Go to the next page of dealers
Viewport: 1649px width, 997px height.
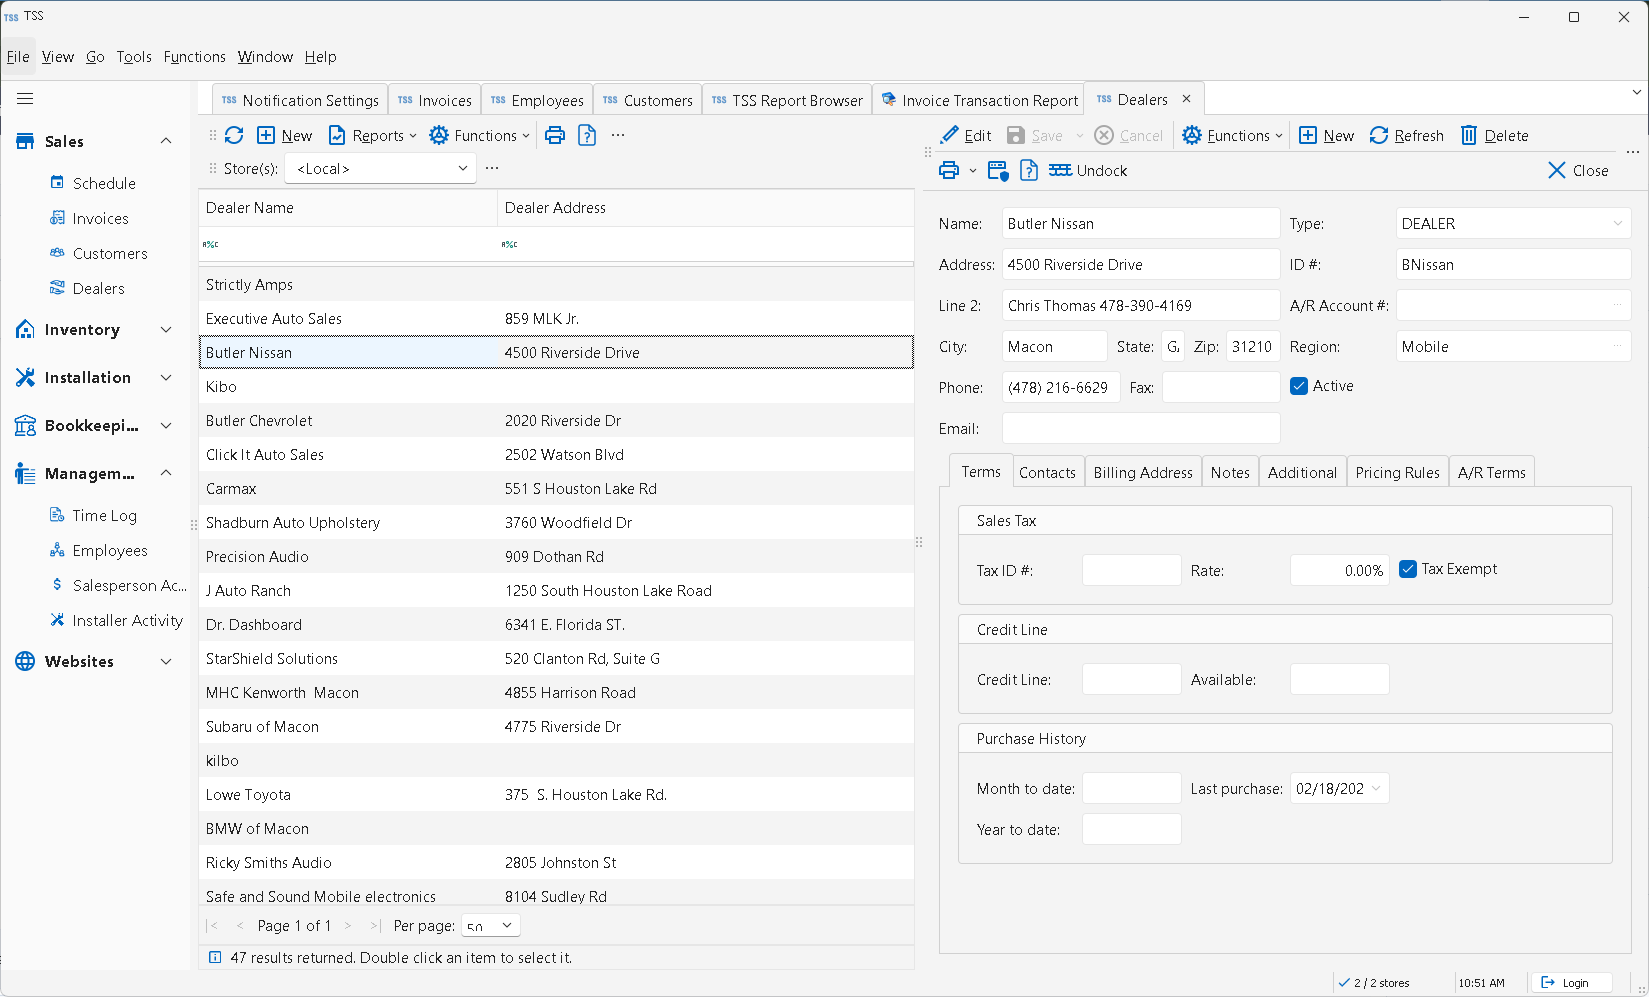348,926
